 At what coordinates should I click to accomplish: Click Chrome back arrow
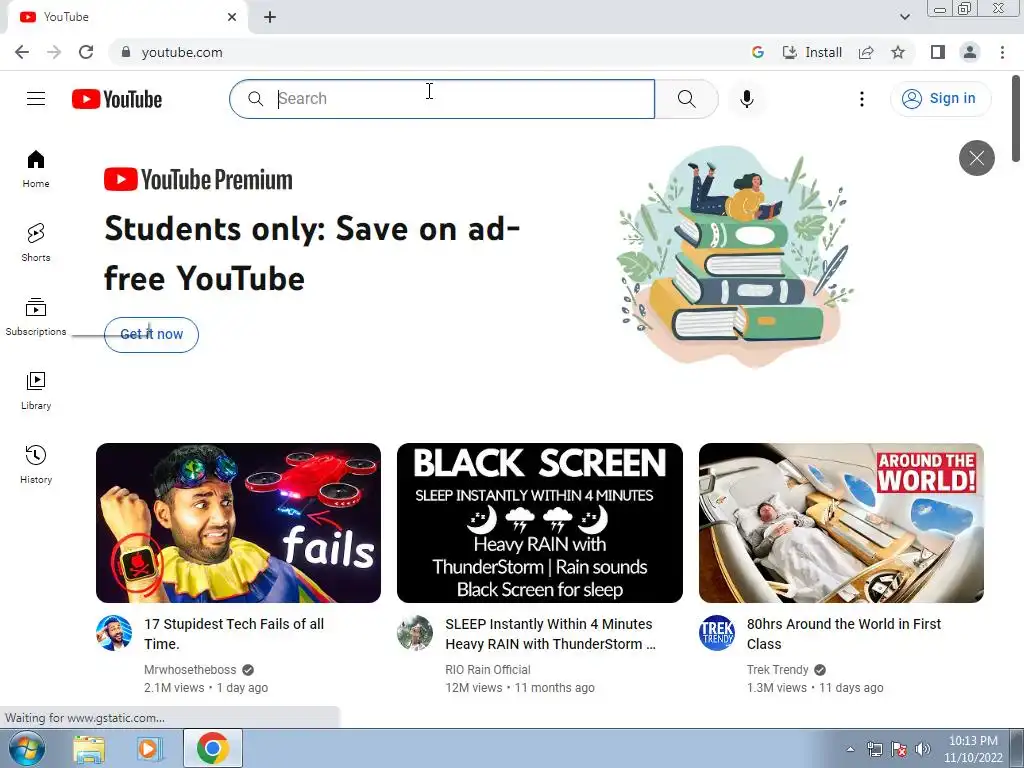click(22, 52)
